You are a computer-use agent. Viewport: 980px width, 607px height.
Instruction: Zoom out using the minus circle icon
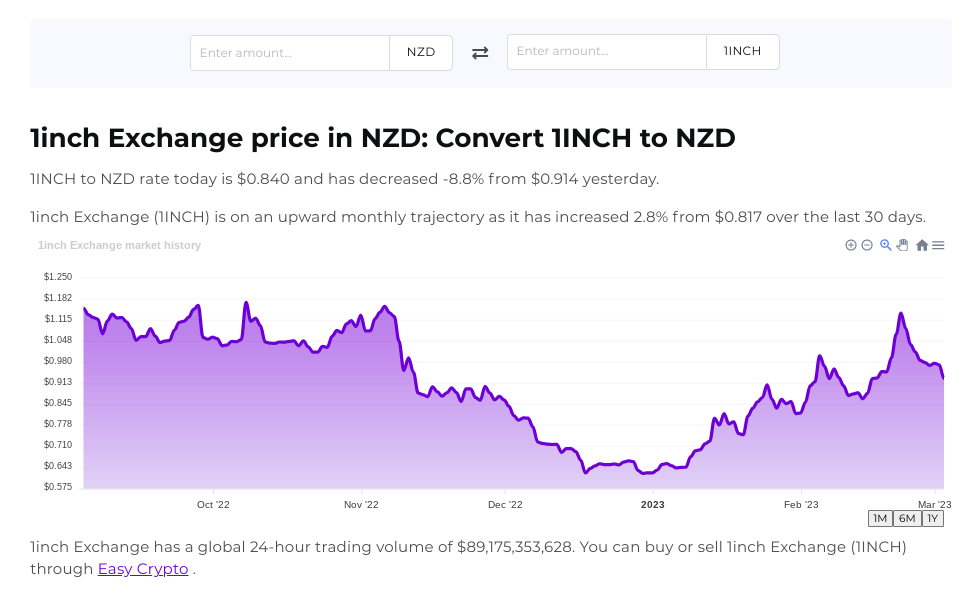coord(867,245)
